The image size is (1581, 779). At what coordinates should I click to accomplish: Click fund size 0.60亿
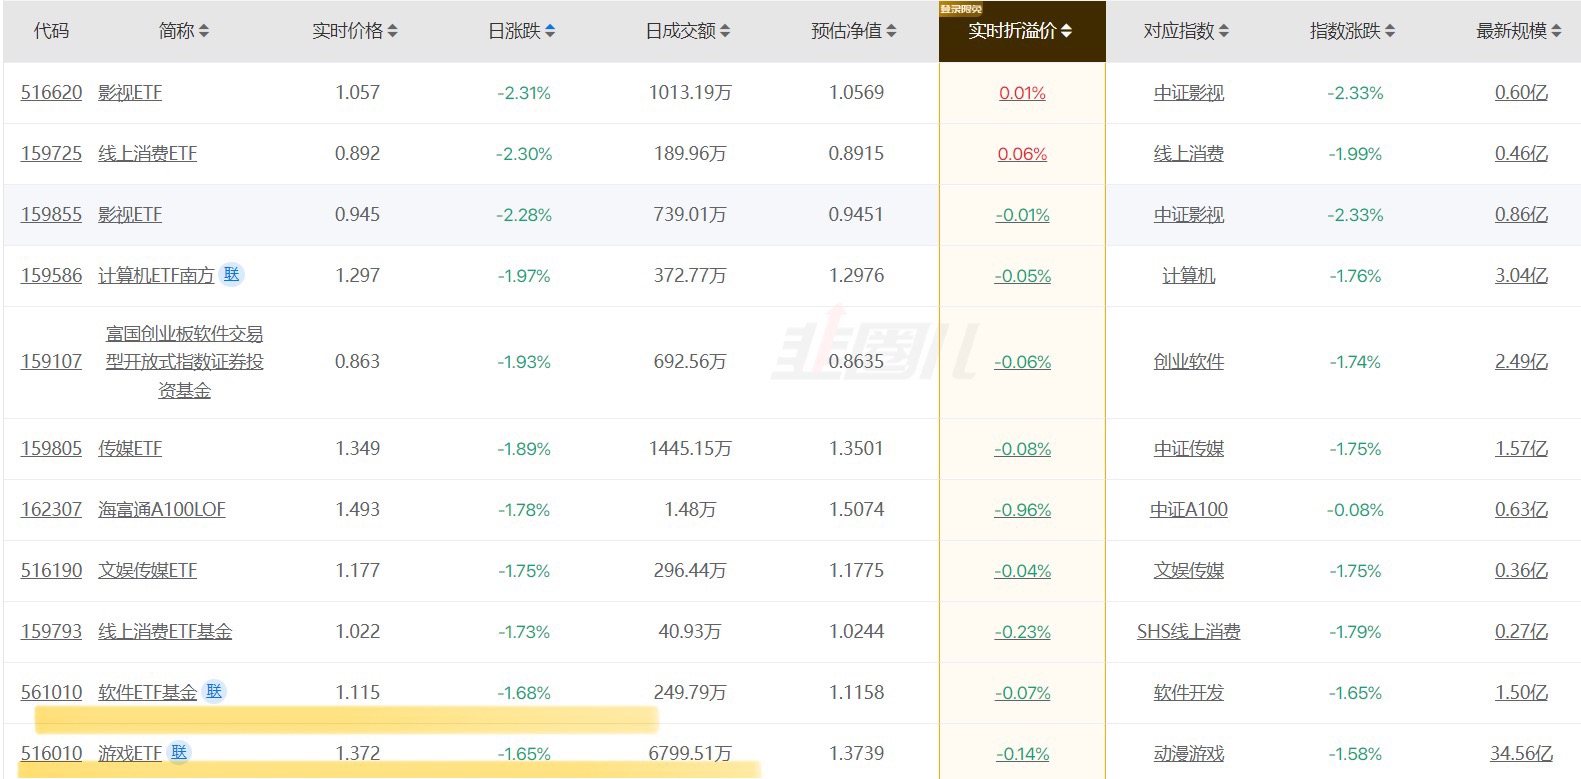pos(1521,93)
